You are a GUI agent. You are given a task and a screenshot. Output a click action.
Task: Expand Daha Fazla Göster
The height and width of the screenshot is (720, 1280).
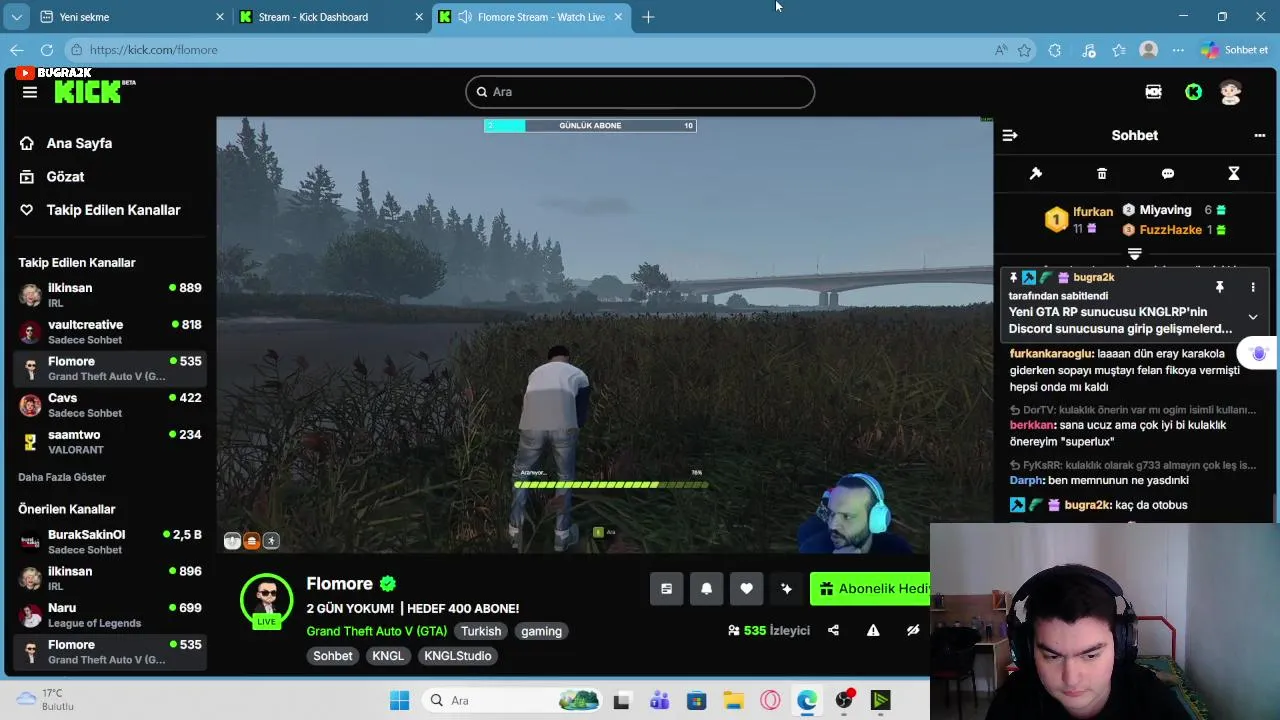coord(62,477)
